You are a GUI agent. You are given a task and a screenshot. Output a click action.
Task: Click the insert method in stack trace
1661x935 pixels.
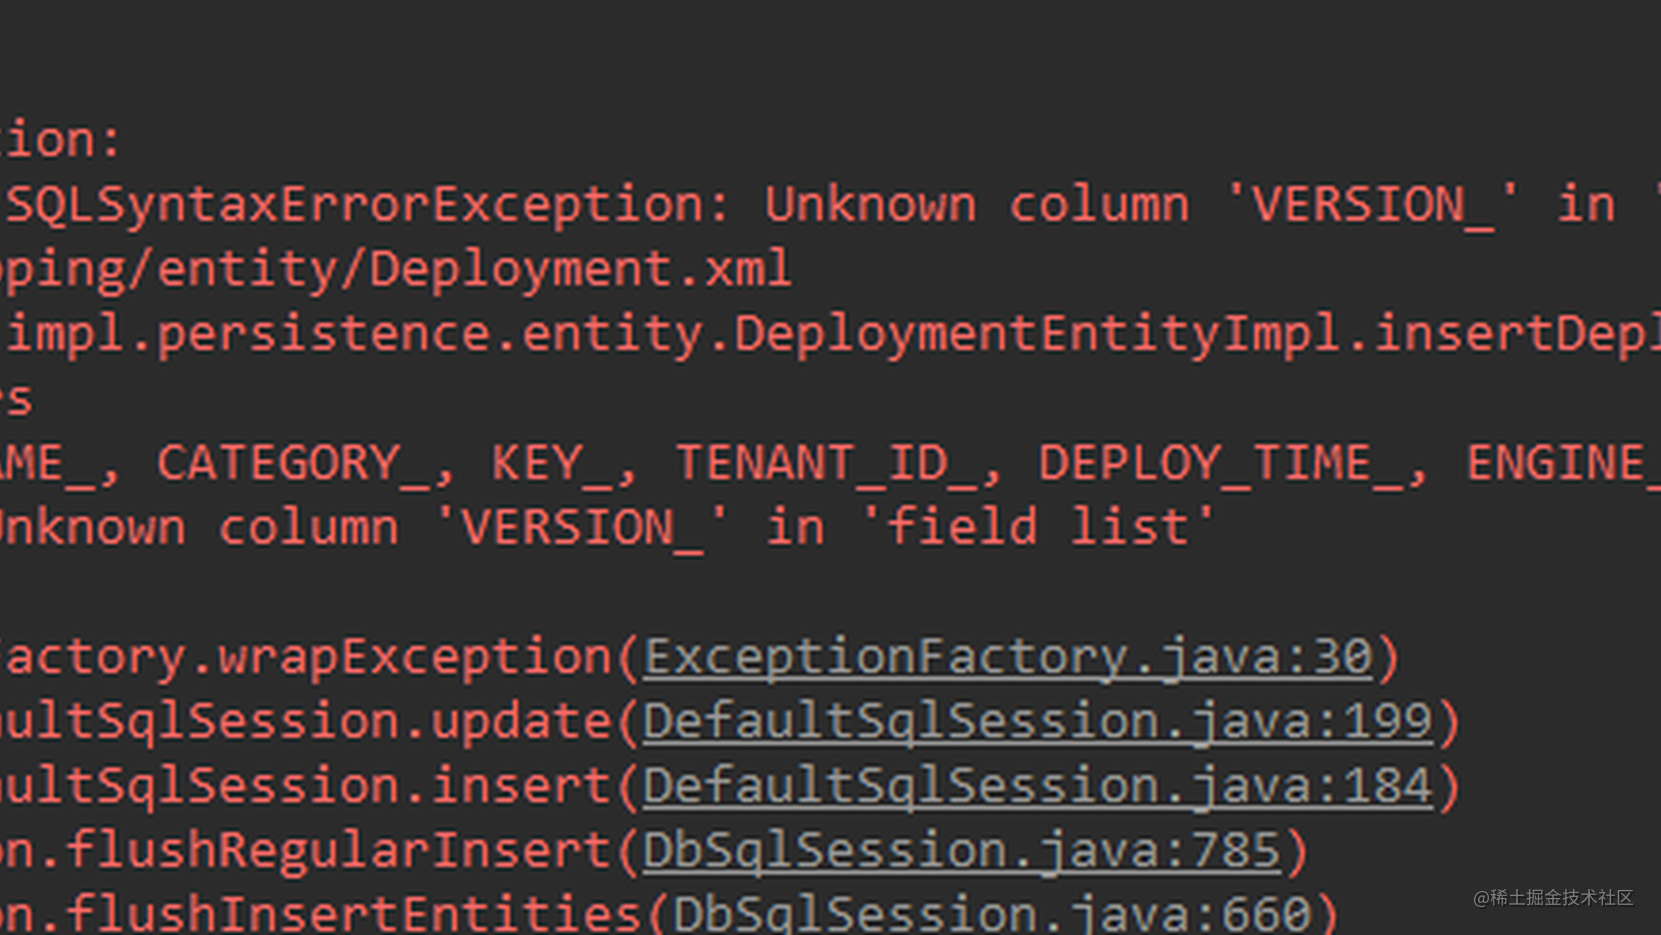tap(520, 786)
